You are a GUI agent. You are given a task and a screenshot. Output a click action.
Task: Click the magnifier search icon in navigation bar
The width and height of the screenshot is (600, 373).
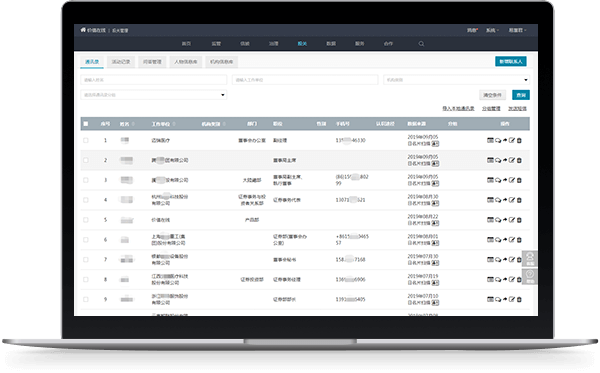421,44
